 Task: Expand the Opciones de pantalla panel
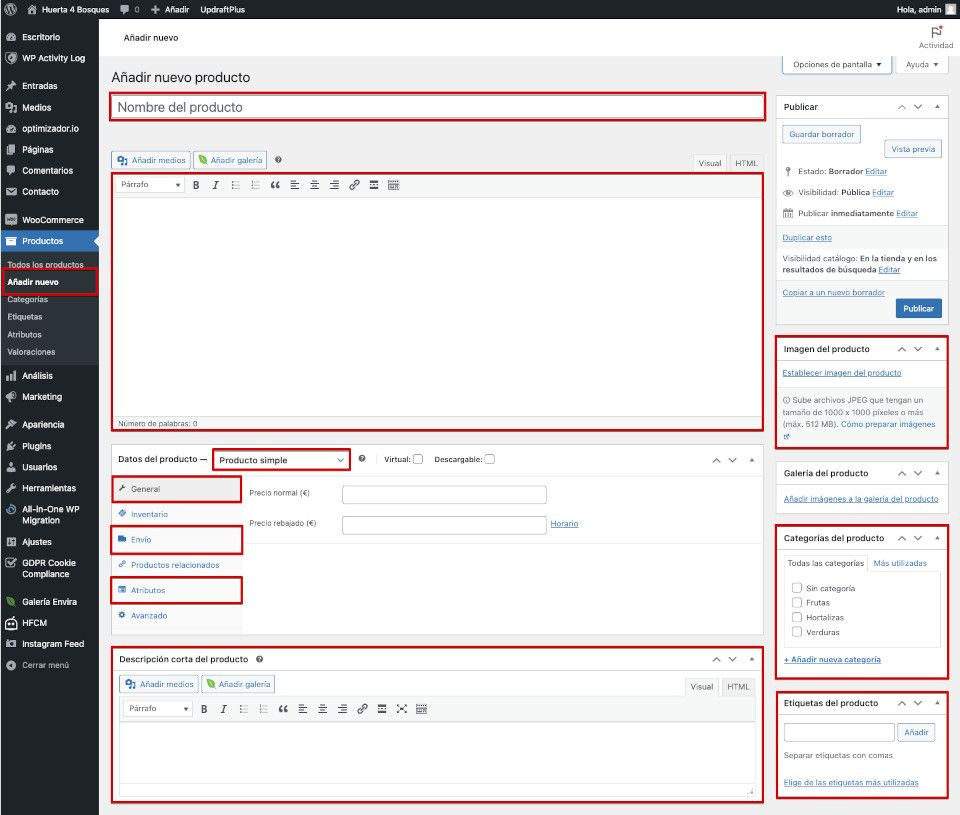[x=837, y=64]
